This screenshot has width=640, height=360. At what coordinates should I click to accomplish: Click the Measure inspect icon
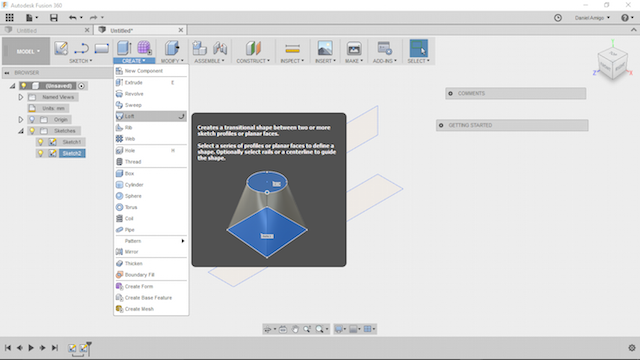[292, 49]
